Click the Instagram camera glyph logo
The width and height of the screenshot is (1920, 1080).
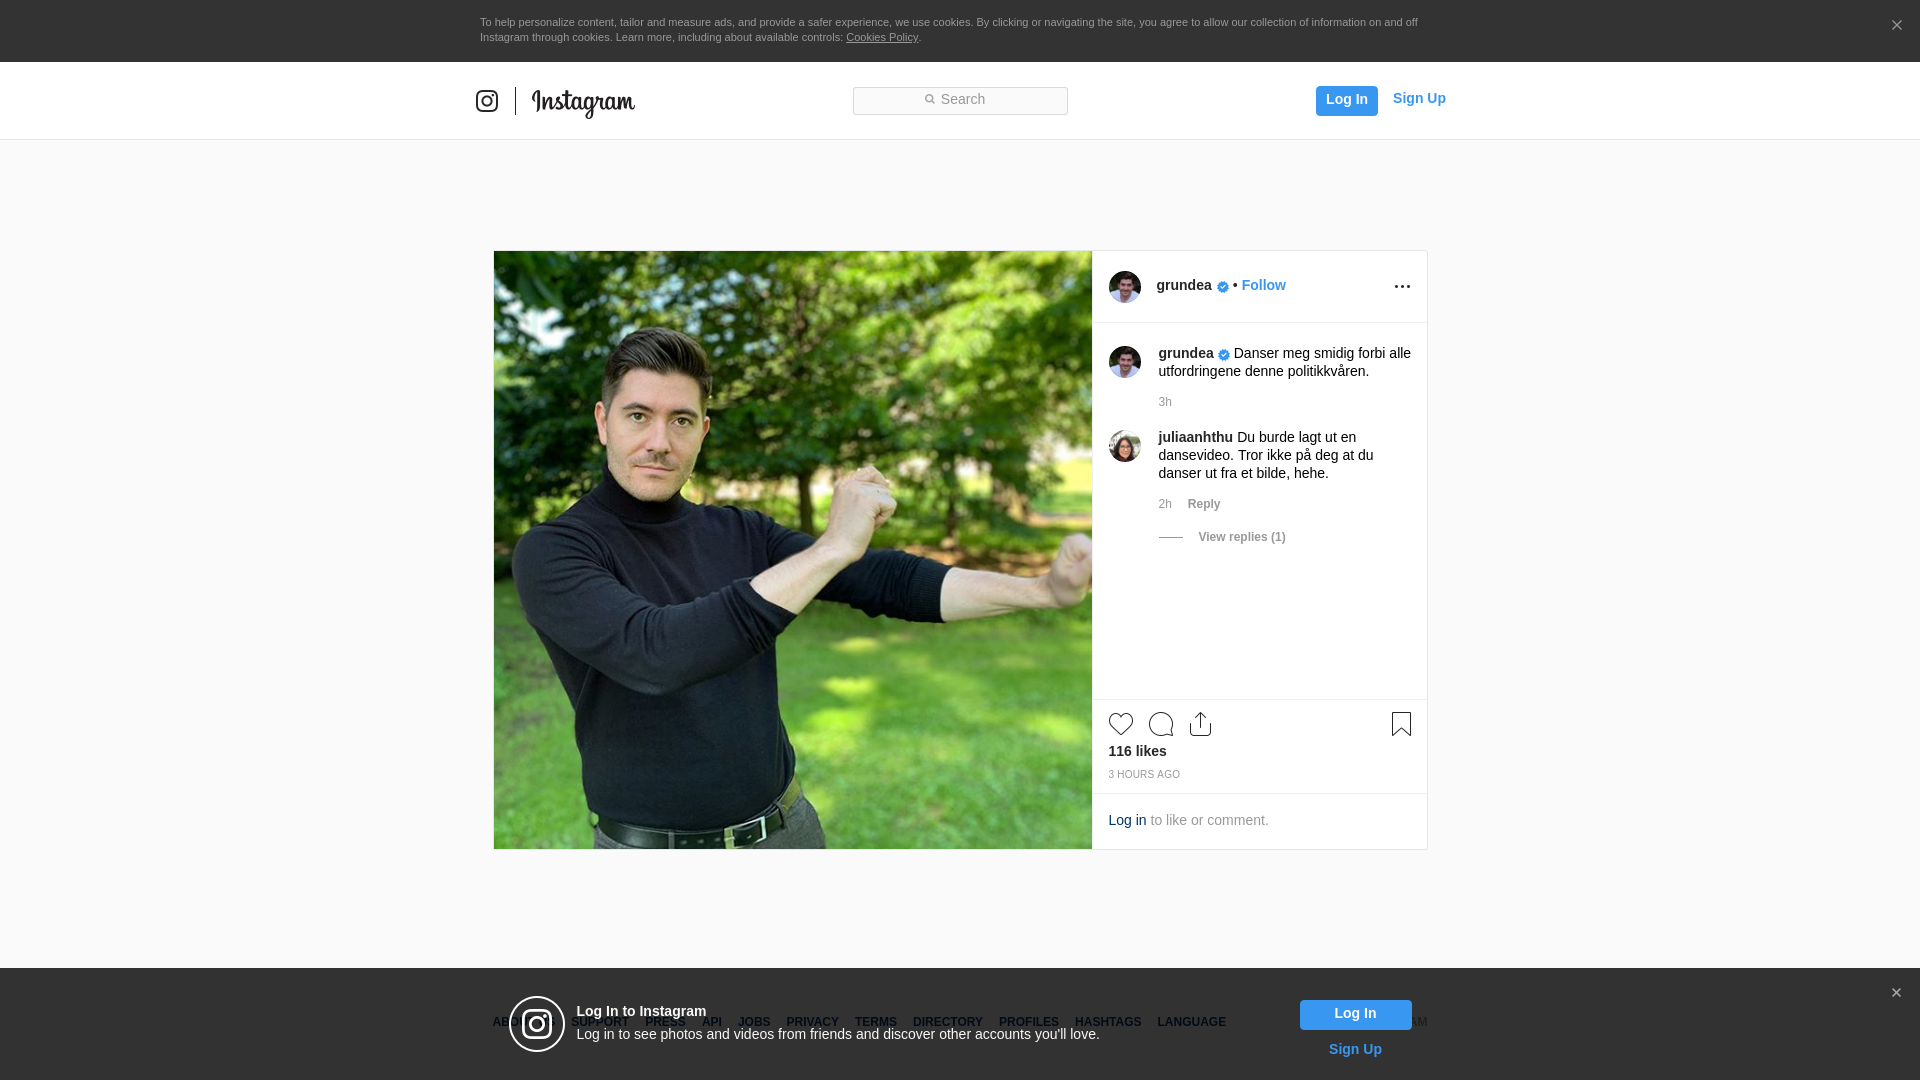pyautogui.click(x=487, y=101)
